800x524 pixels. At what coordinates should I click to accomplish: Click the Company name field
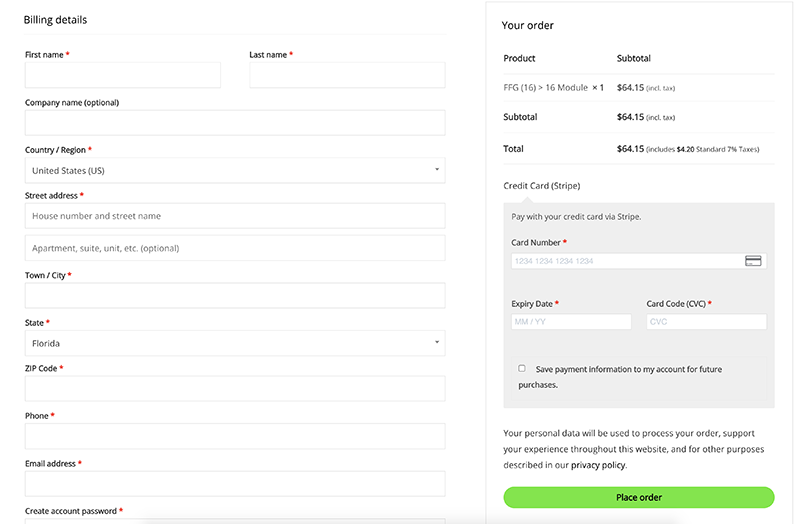tap(235, 123)
